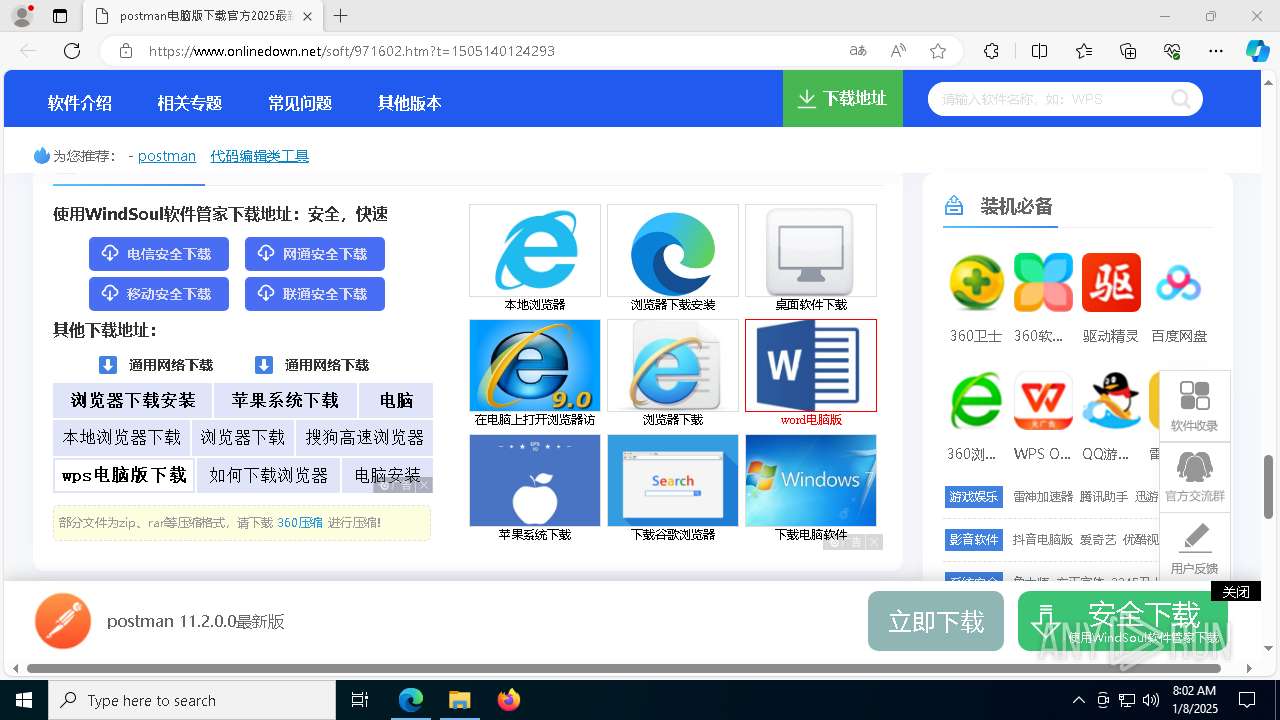
Task: Open Firefox from the taskbar
Action: (509, 700)
